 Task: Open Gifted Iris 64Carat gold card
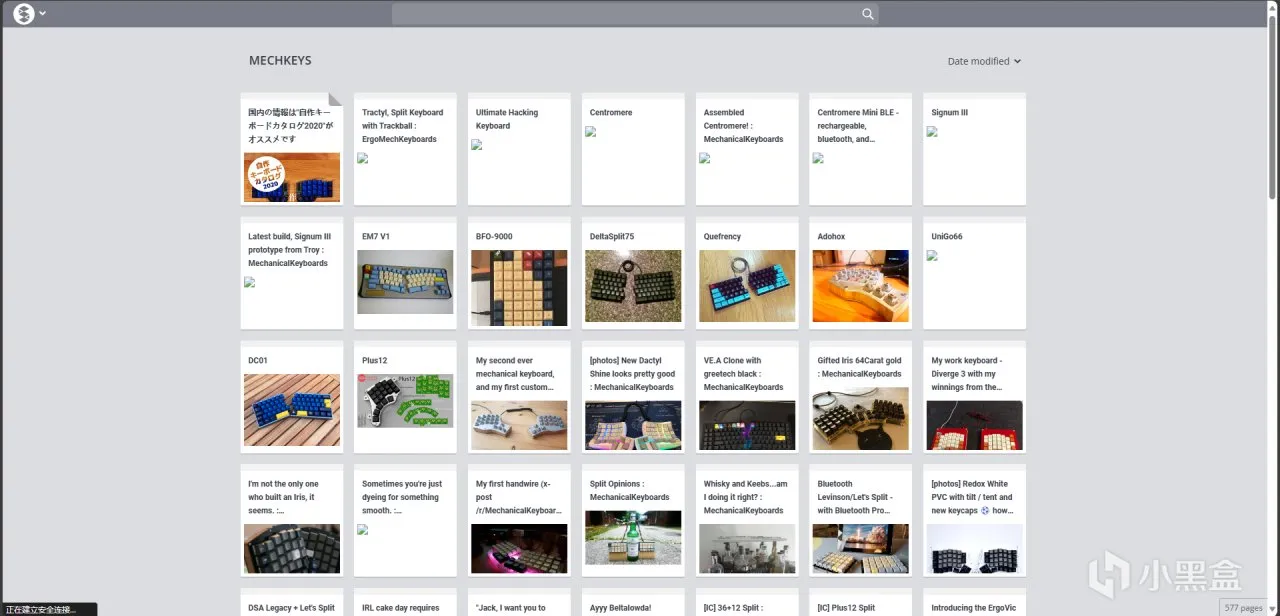tap(861, 397)
